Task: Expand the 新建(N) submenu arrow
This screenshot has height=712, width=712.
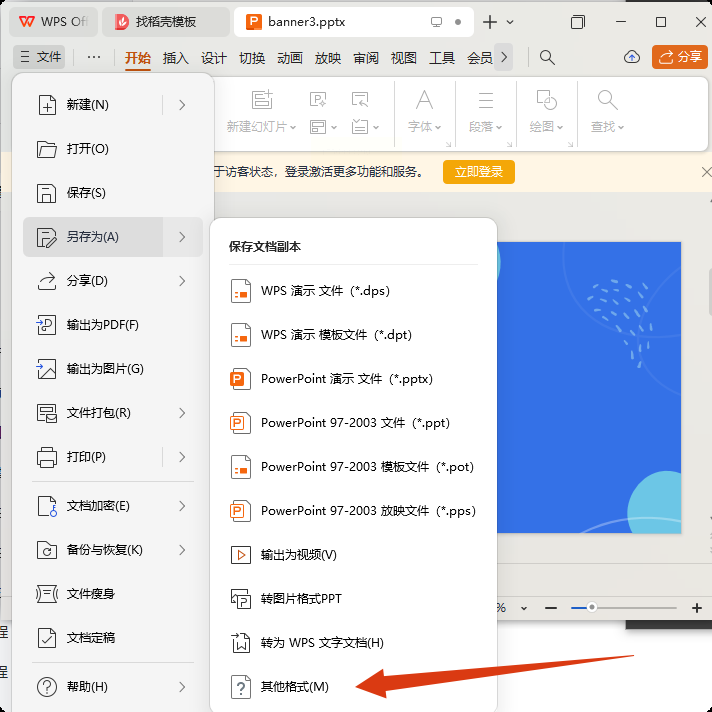Action: click(x=183, y=105)
